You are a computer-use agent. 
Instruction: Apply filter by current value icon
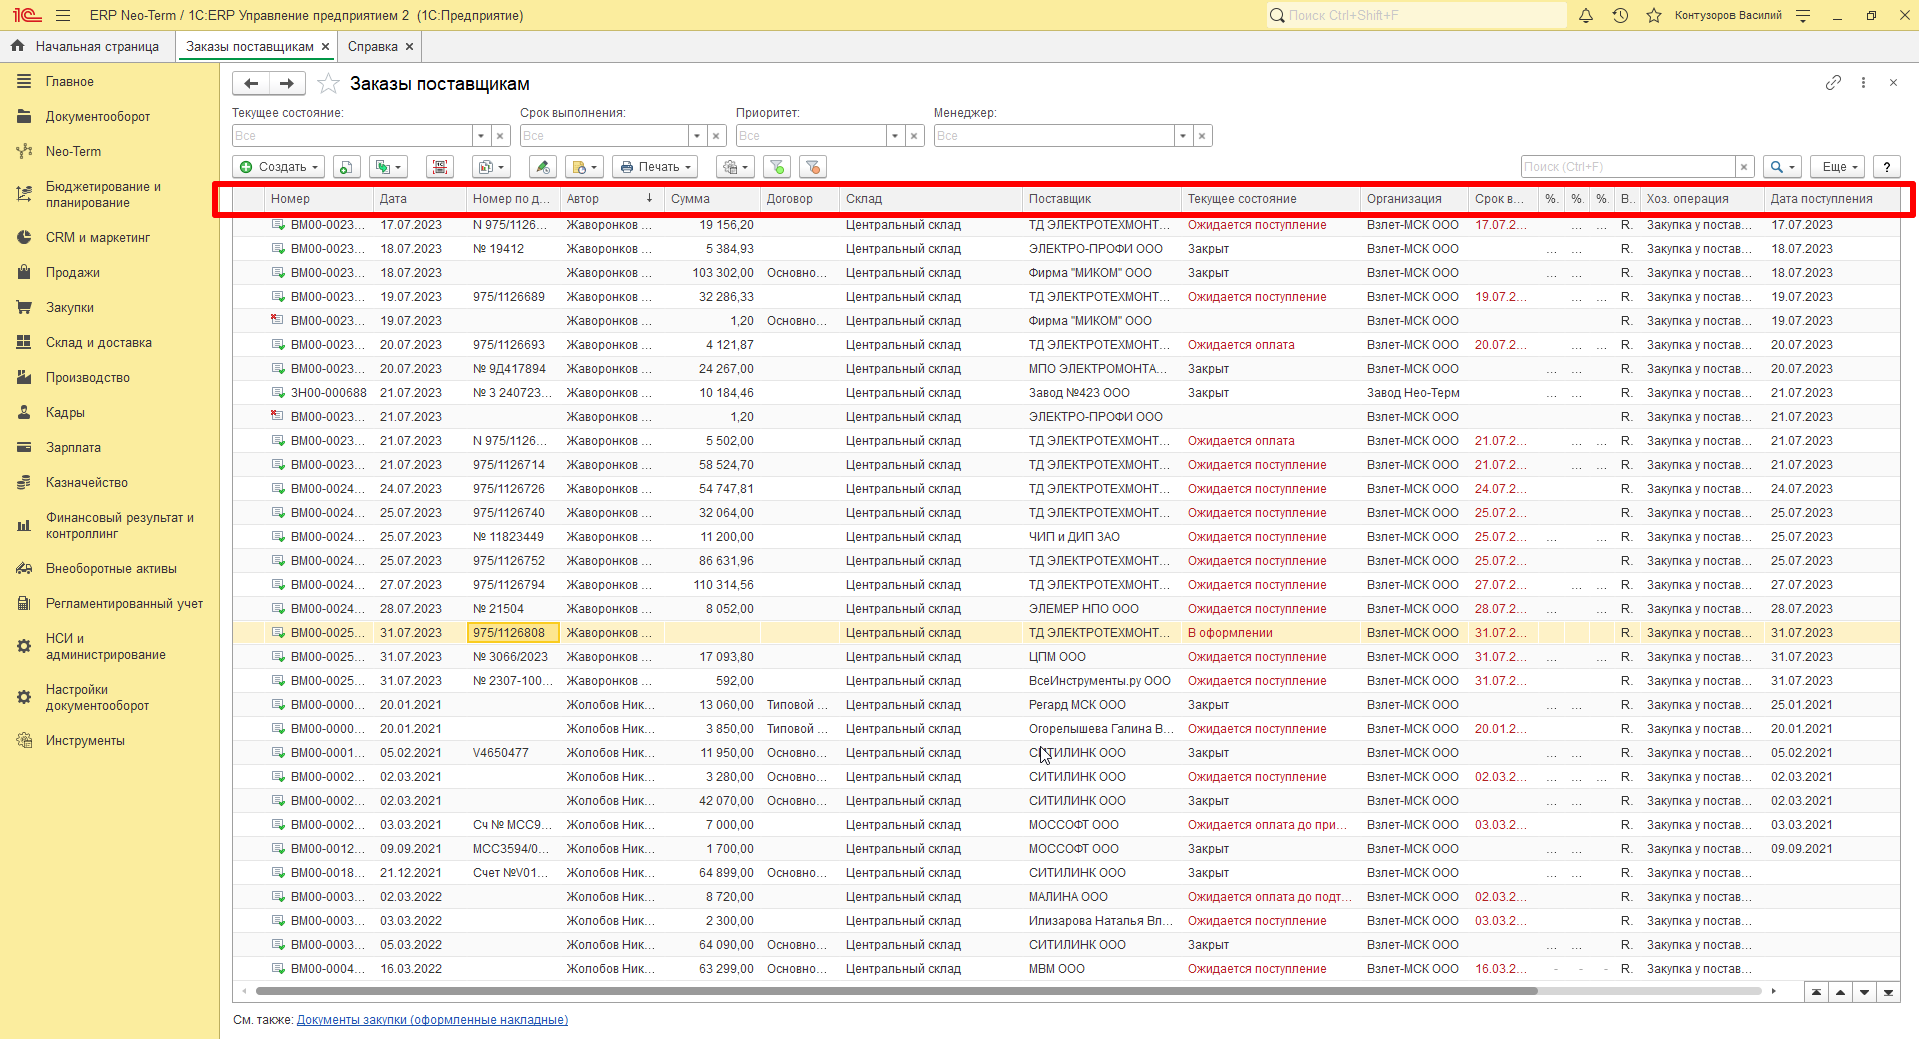coord(777,167)
